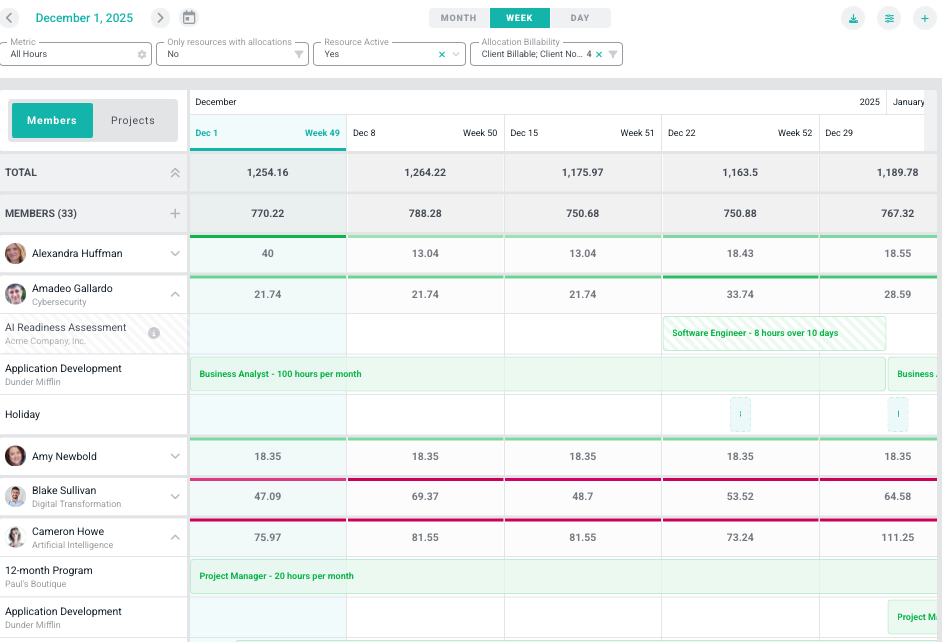Viewport: 942px width, 642px height.
Task: Switch to Projects view toggle
Action: [133, 120]
